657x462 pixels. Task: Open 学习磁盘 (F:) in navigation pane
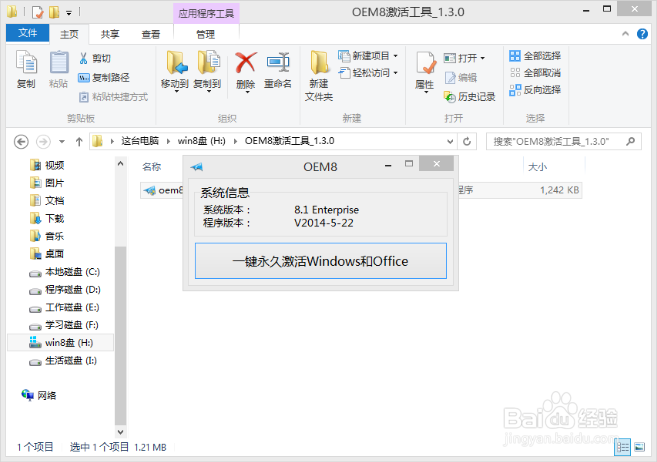coord(65,325)
